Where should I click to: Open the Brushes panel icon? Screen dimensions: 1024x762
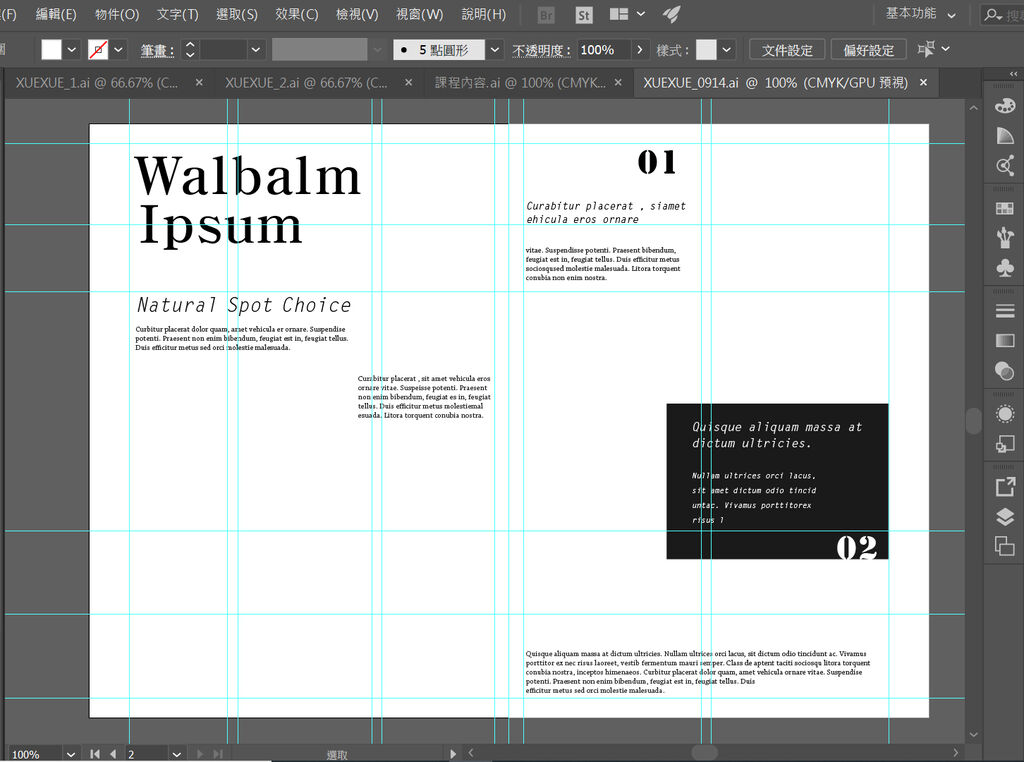point(1005,237)
